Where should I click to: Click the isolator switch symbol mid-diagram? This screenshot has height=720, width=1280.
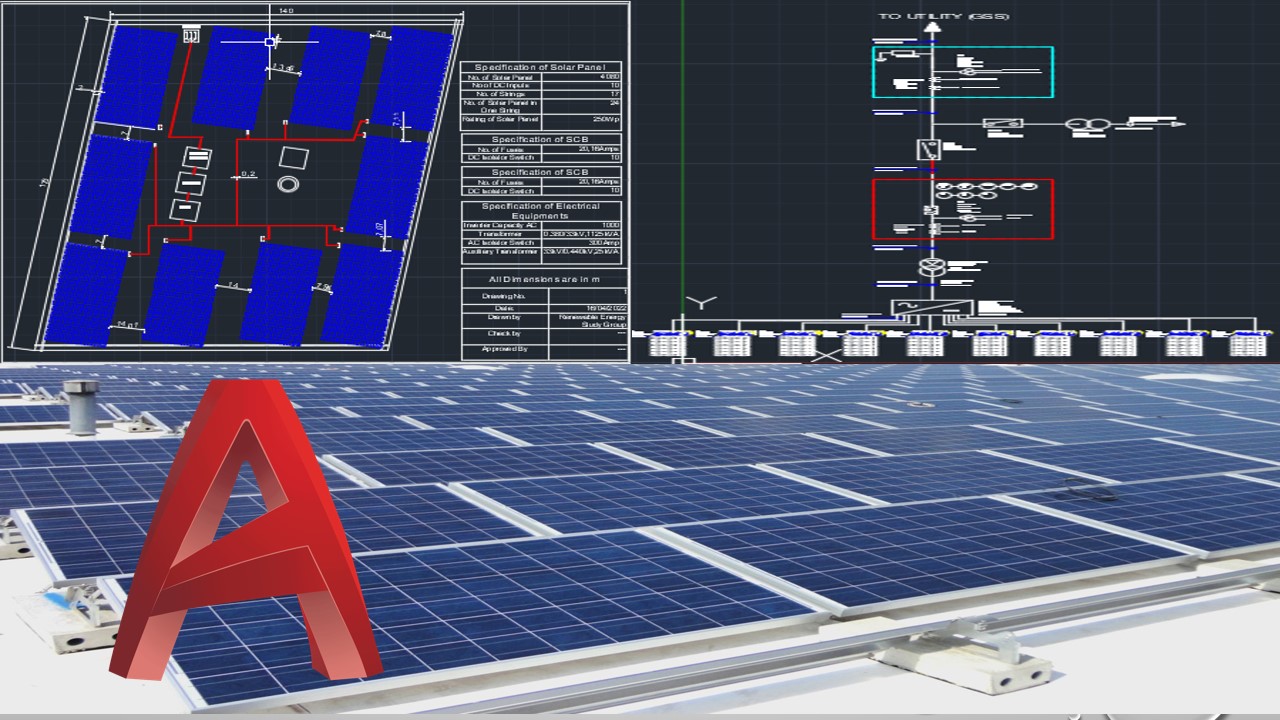pyautogui.click(x=928, y=147)
